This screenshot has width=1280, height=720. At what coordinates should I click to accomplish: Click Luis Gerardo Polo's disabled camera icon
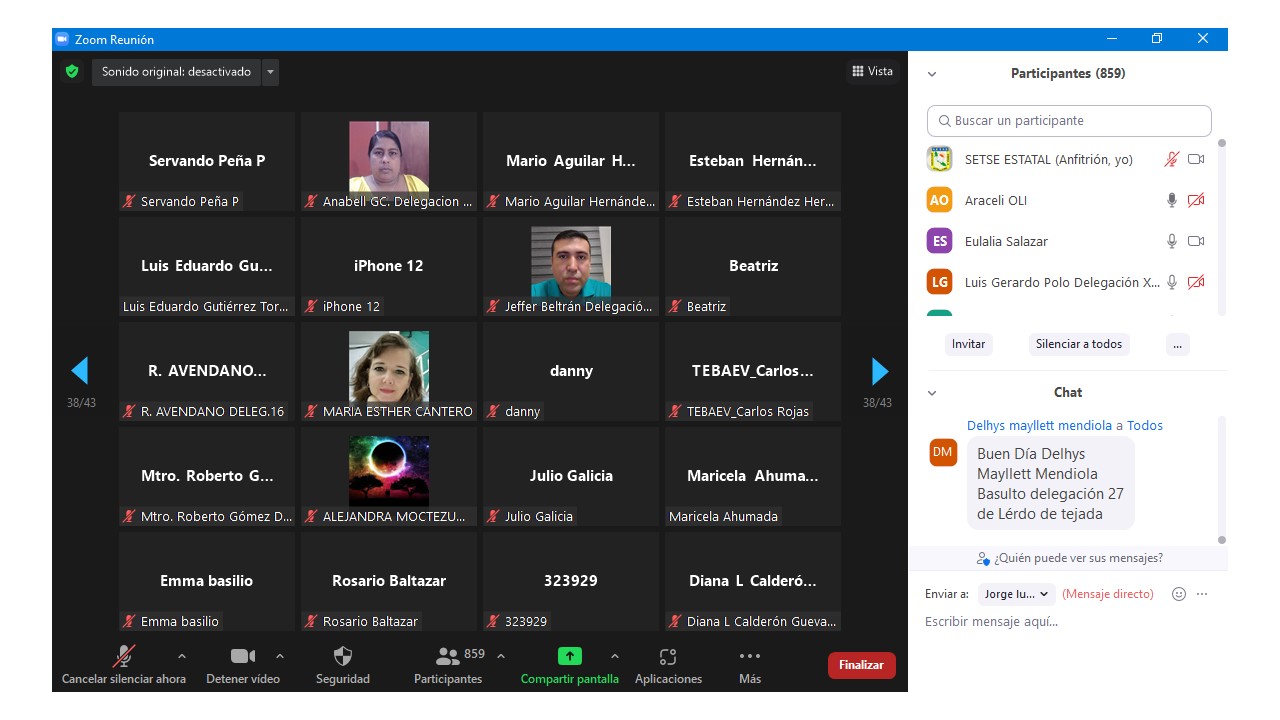1196,282
